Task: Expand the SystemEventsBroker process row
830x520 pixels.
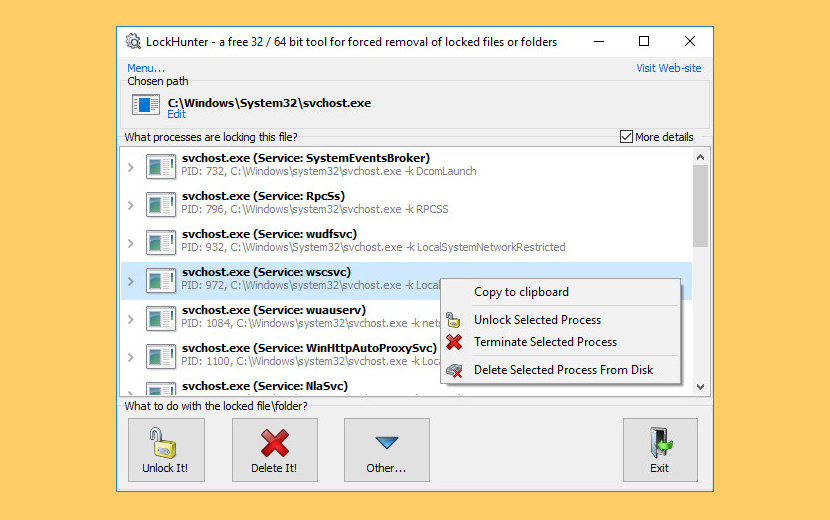Action: 131,167
